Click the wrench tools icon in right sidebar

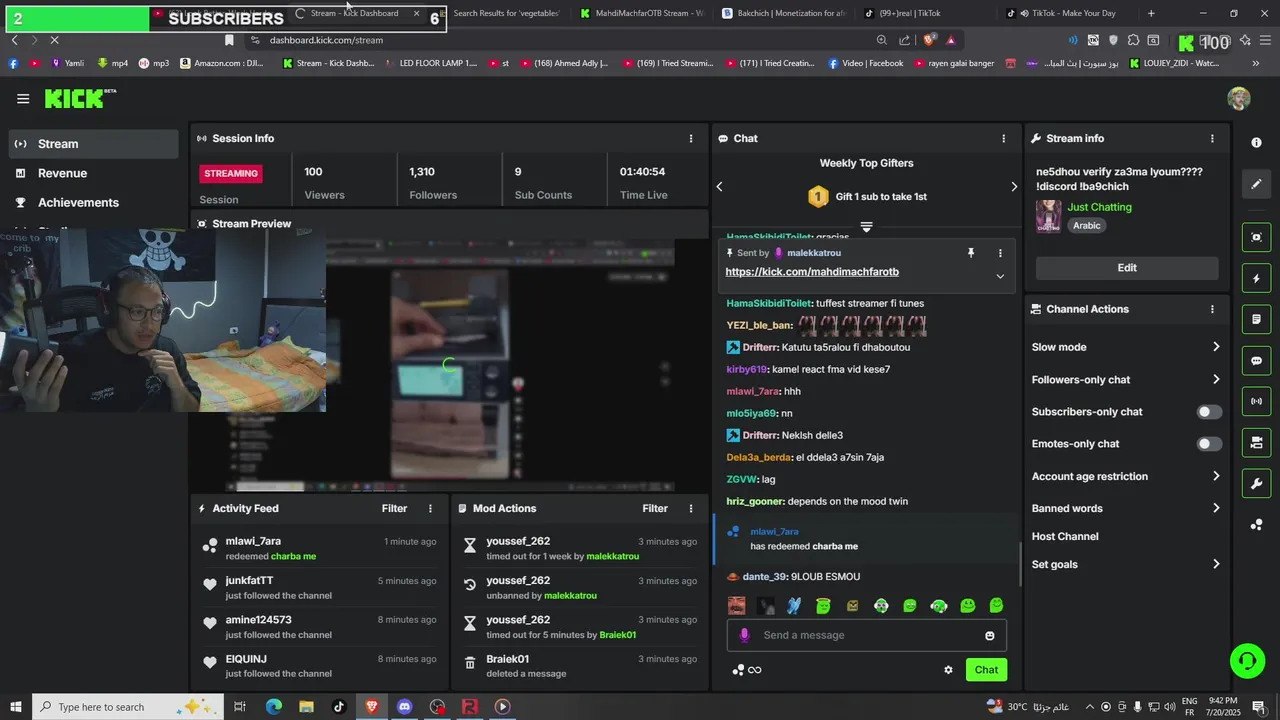1256,484
